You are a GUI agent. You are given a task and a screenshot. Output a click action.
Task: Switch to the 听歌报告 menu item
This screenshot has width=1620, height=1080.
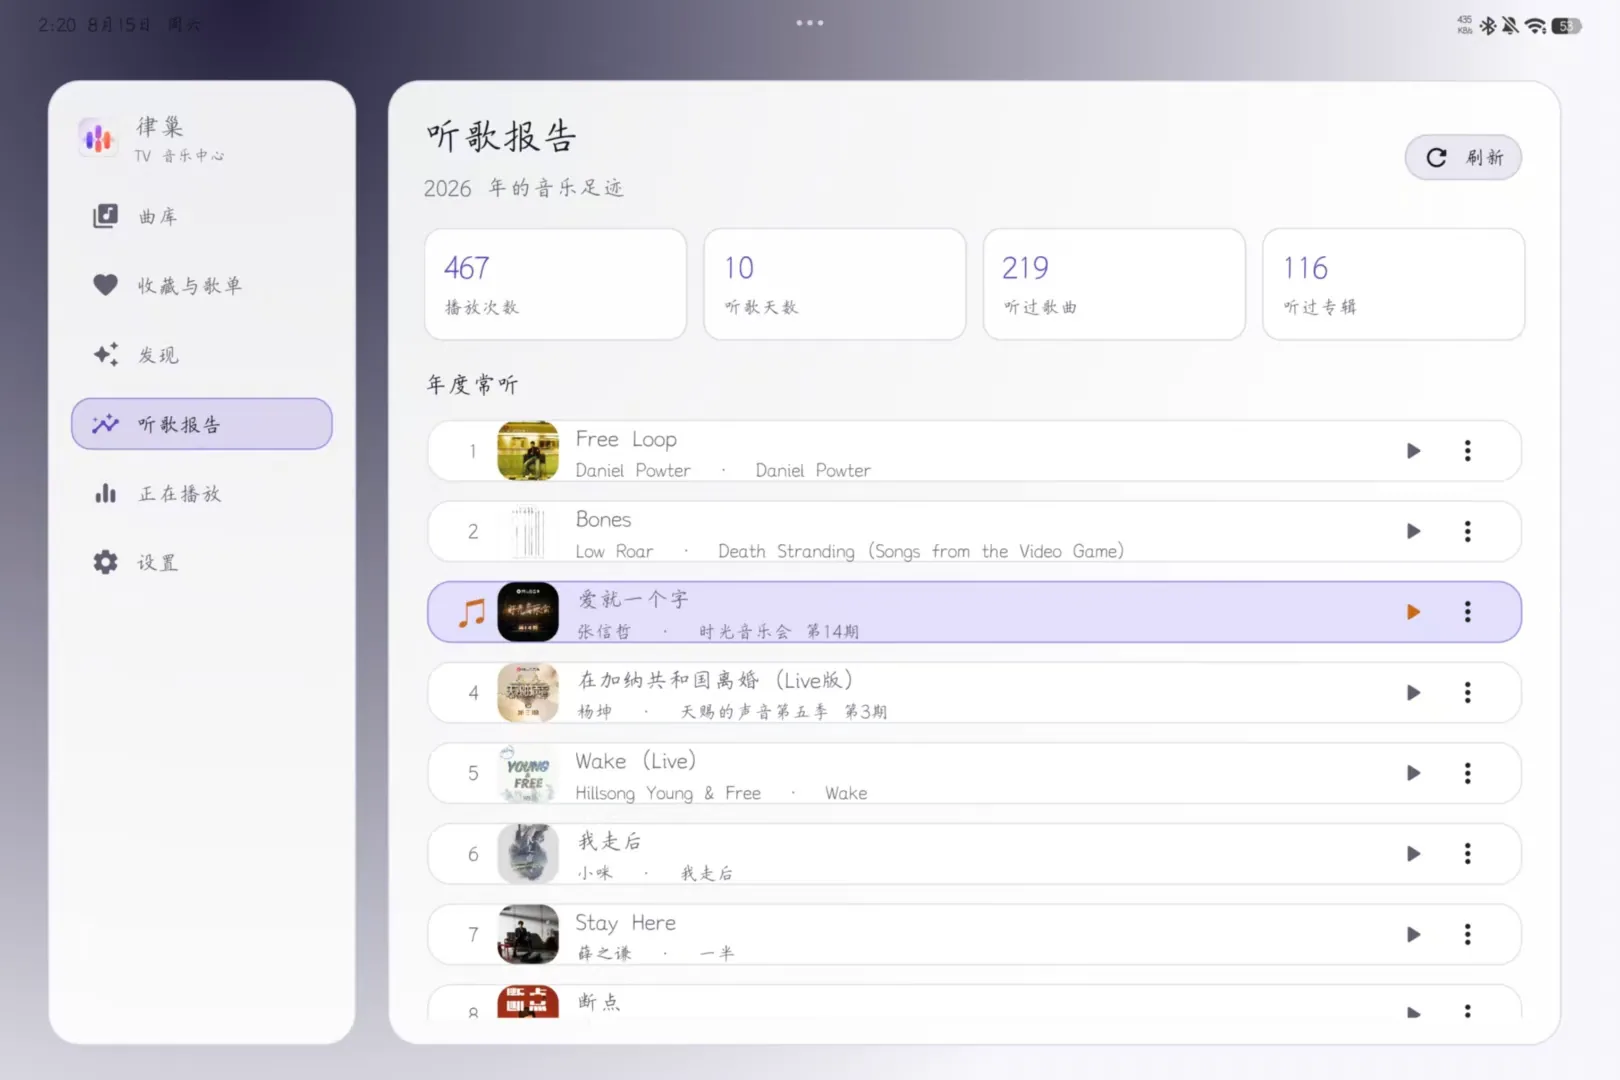coord(202,424)
